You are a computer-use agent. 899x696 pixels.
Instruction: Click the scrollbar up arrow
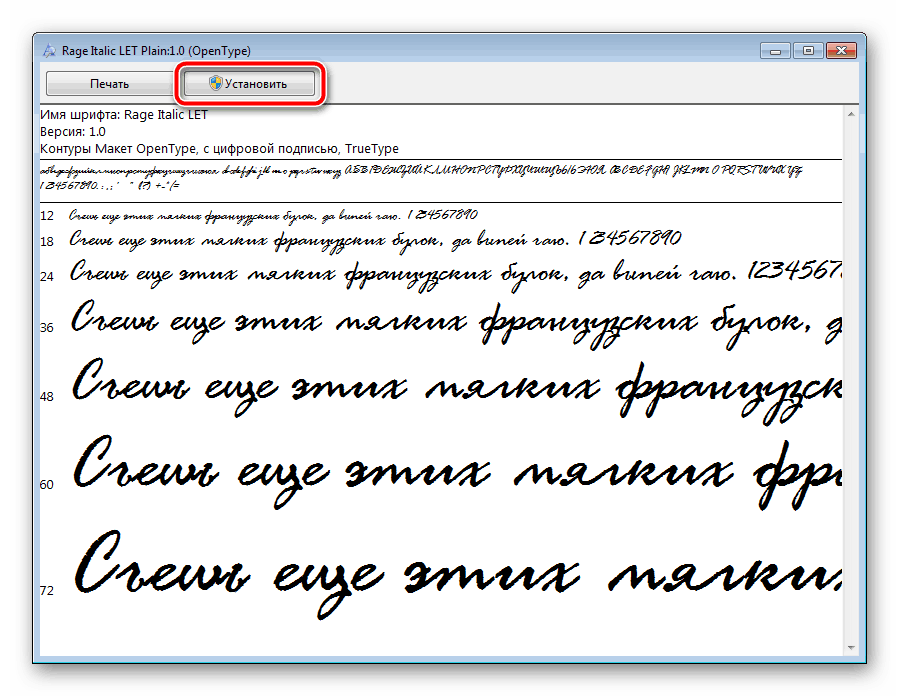tap(851, 115)
